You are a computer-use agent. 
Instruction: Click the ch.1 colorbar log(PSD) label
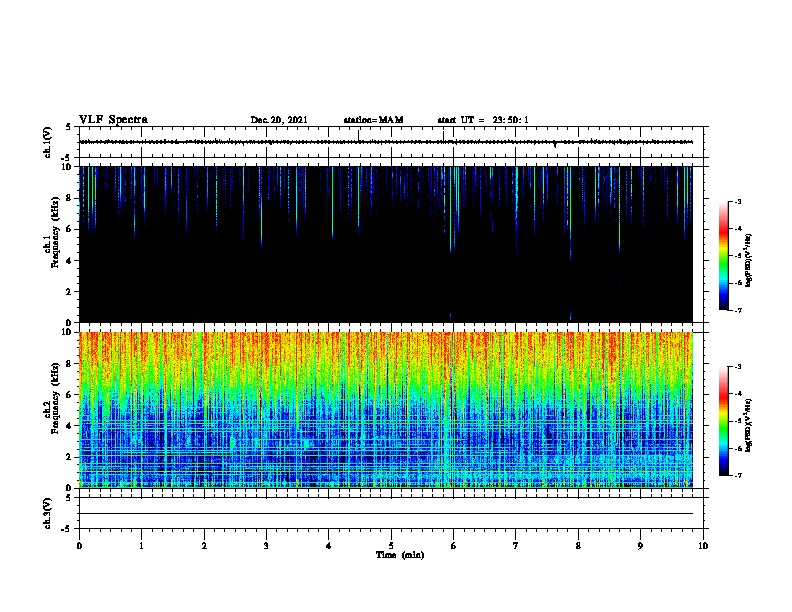(749, 260)
